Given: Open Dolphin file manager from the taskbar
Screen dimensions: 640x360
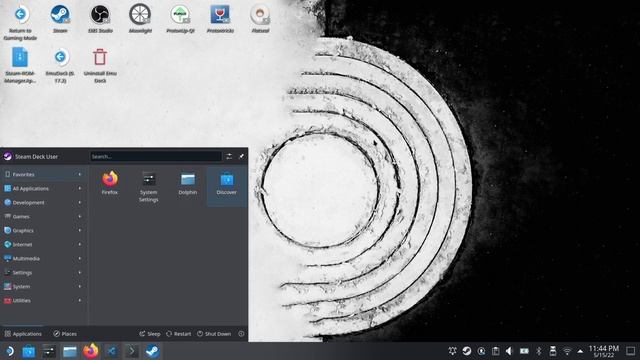Looking at the screenshot, I should pyautogui.click(x=70, y=351).
